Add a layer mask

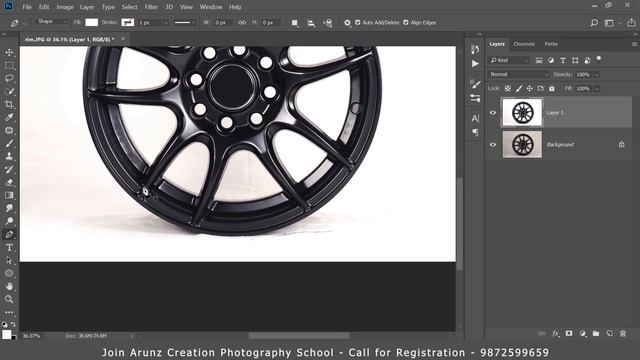pos(569,333)
